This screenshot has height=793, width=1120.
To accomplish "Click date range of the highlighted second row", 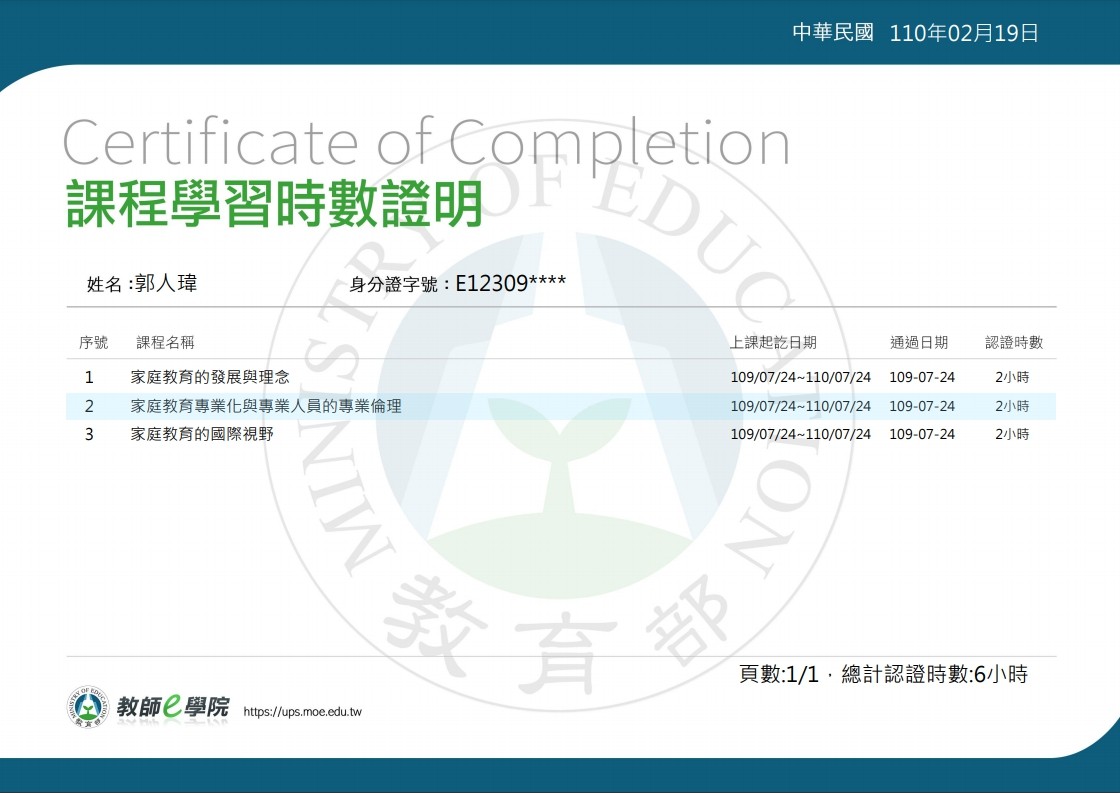I will point(800,406).
